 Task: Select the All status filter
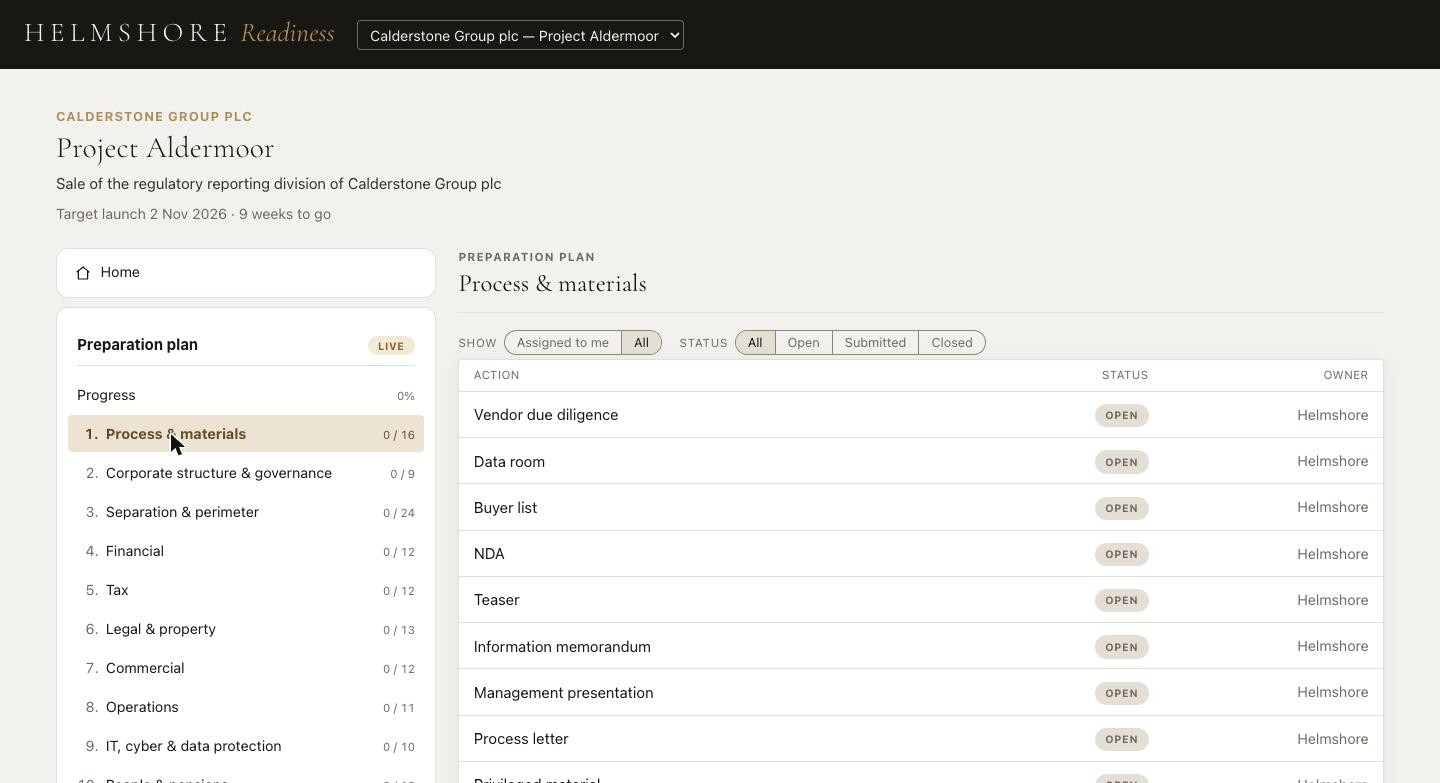755,343
